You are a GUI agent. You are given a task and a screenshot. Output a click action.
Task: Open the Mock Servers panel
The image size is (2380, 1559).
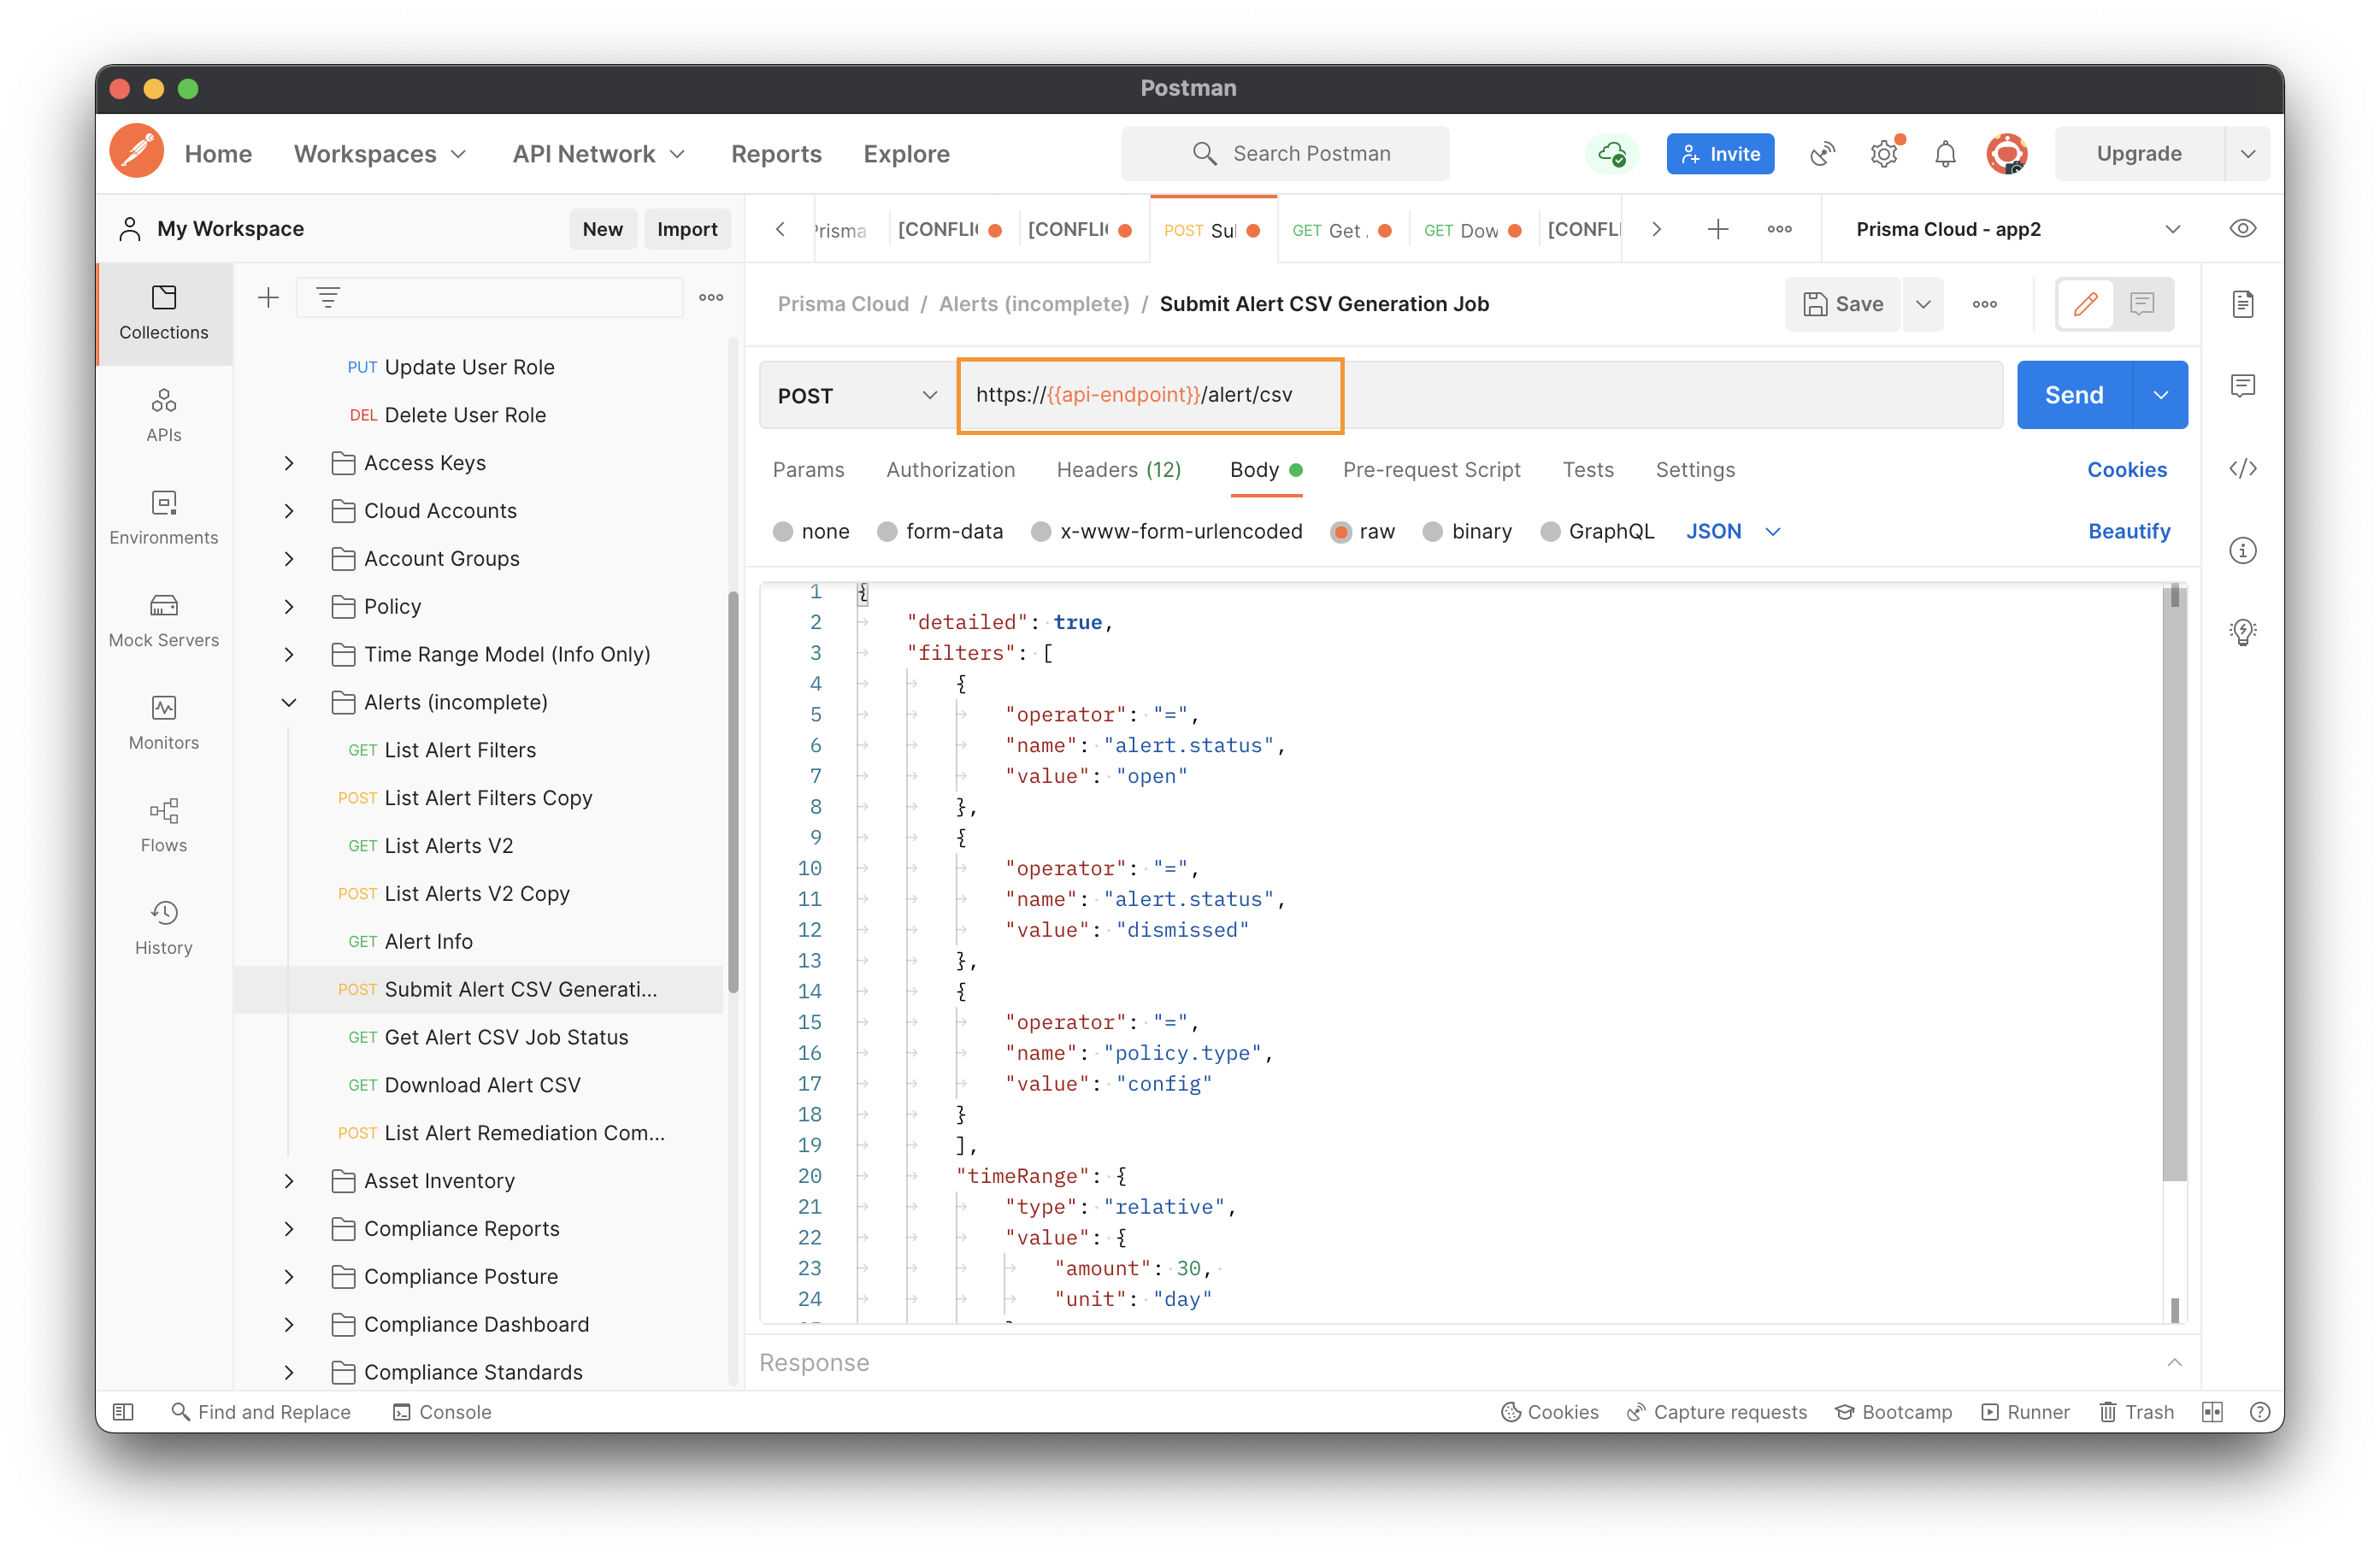(x=164, y=621)
